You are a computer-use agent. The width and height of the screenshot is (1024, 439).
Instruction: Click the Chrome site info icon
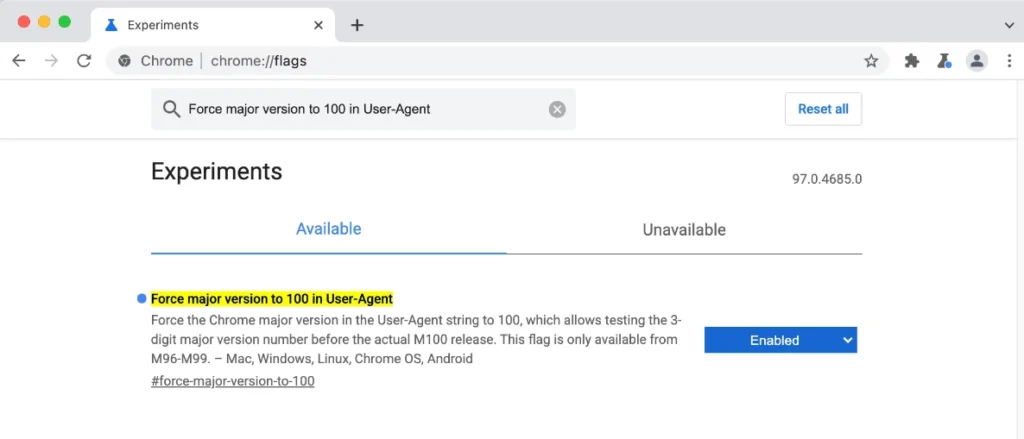coord(124,61)
